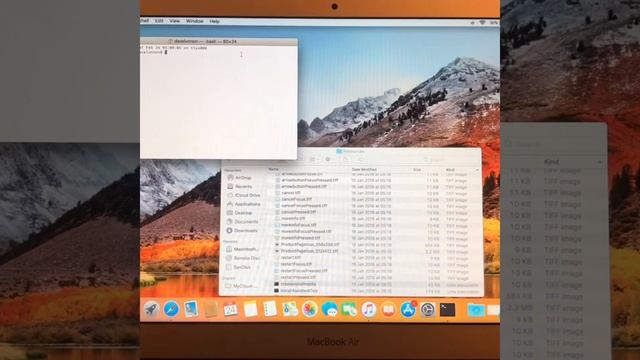
Task: Open FaceTime from the Dock
Action: tap(349, 309)
